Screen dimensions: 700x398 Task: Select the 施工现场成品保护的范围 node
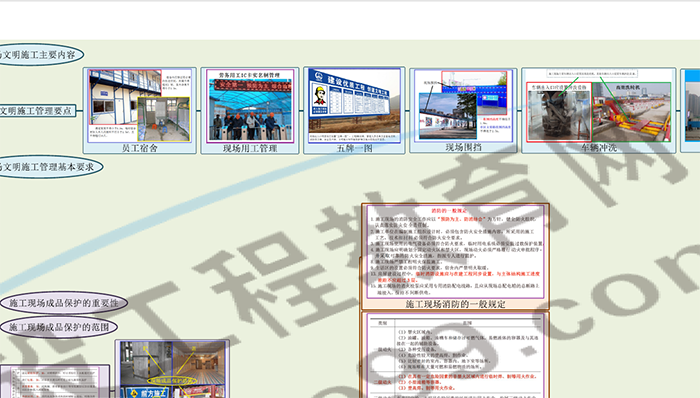tap(59, 327)
